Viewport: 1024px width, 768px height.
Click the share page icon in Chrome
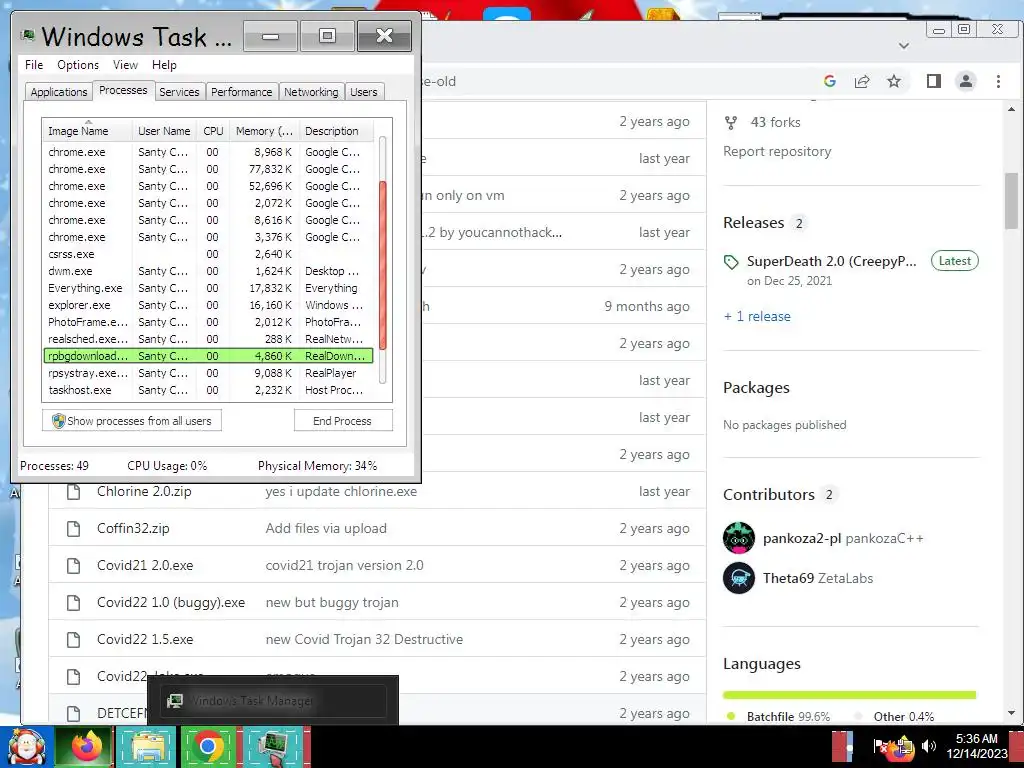click(x=862, y=81)
